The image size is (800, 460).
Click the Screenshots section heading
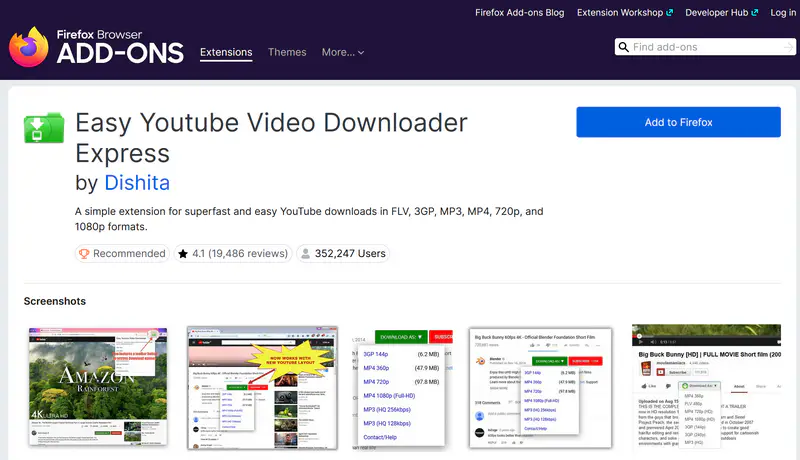tap(55, 301)
